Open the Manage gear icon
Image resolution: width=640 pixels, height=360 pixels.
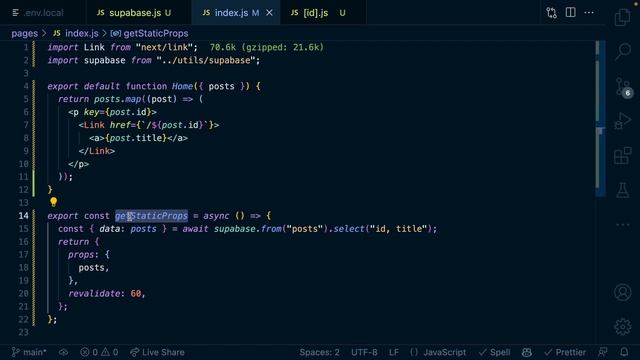point(623,327)
